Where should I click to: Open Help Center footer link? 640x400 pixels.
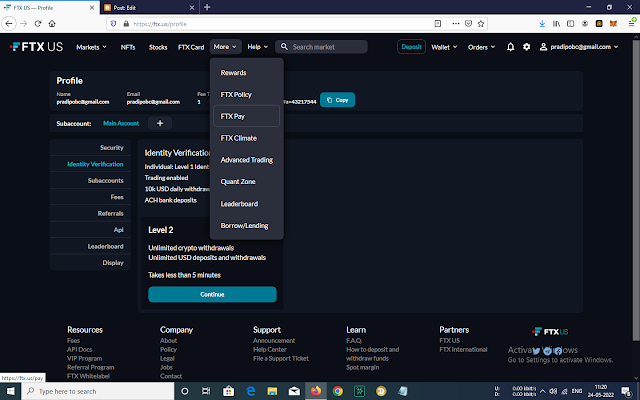(x=270, y=349)
